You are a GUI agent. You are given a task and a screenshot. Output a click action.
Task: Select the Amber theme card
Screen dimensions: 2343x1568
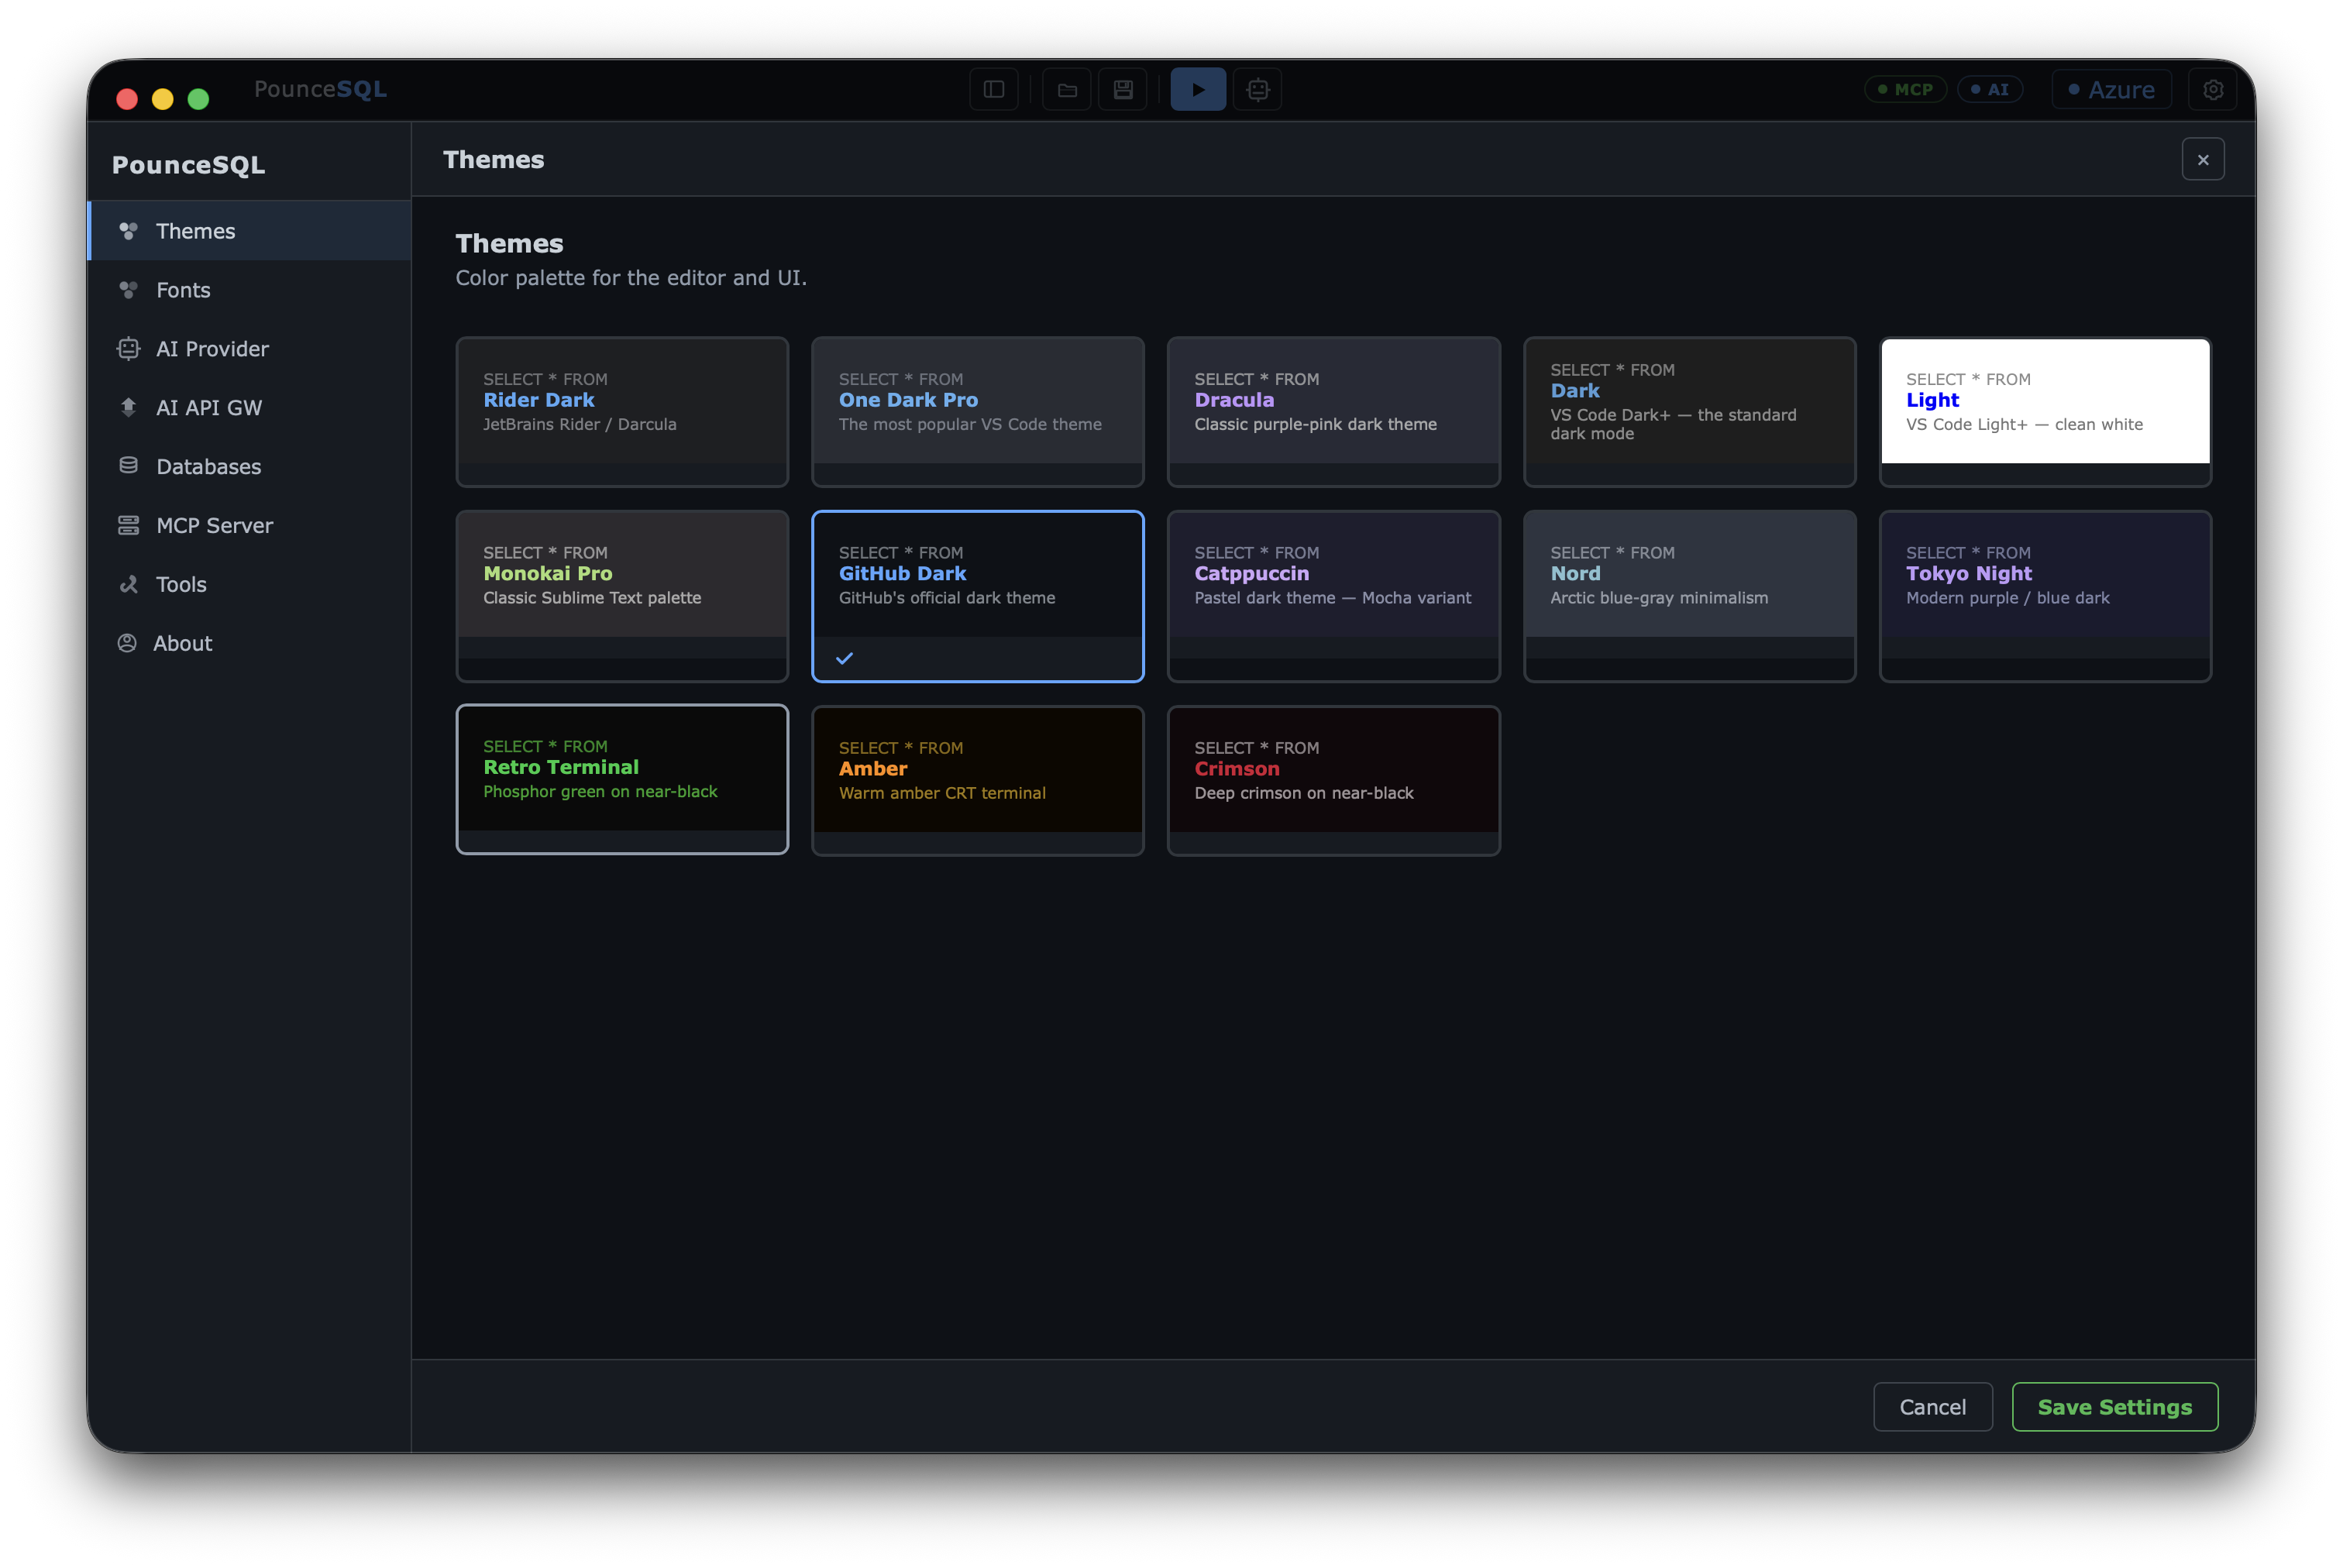click(x=977, y=781)
